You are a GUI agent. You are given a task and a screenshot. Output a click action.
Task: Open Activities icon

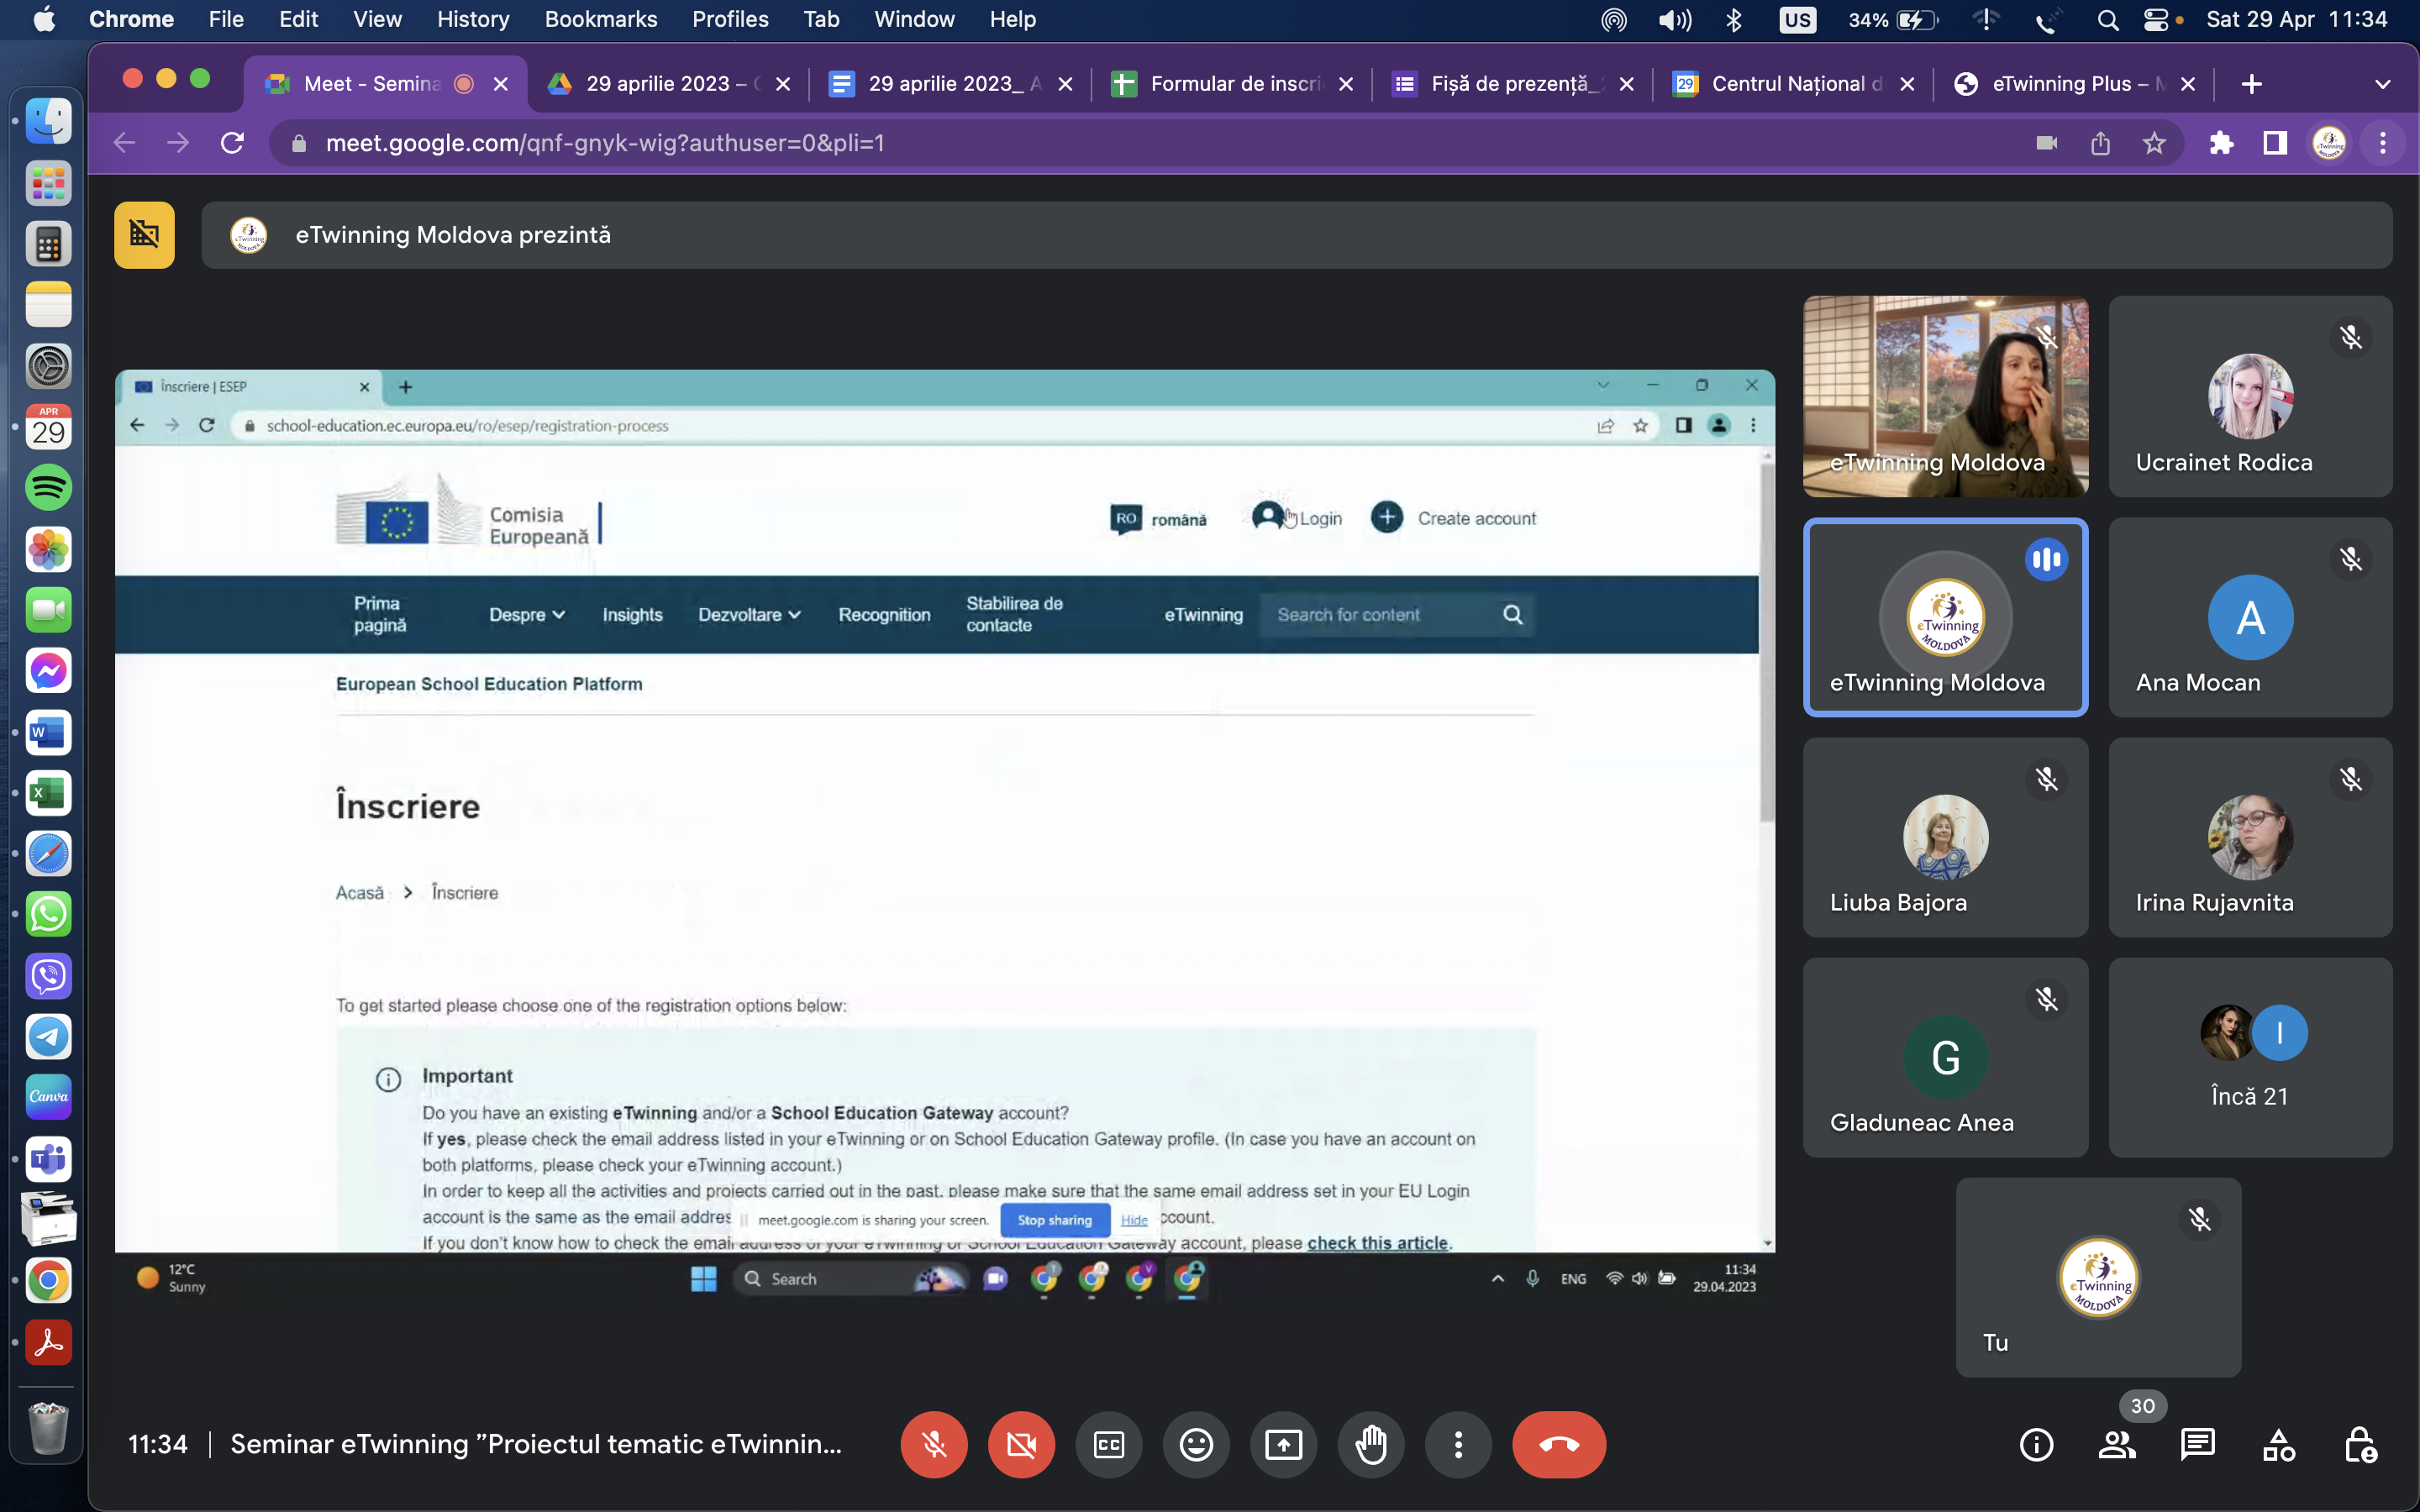(2279, 1444)
